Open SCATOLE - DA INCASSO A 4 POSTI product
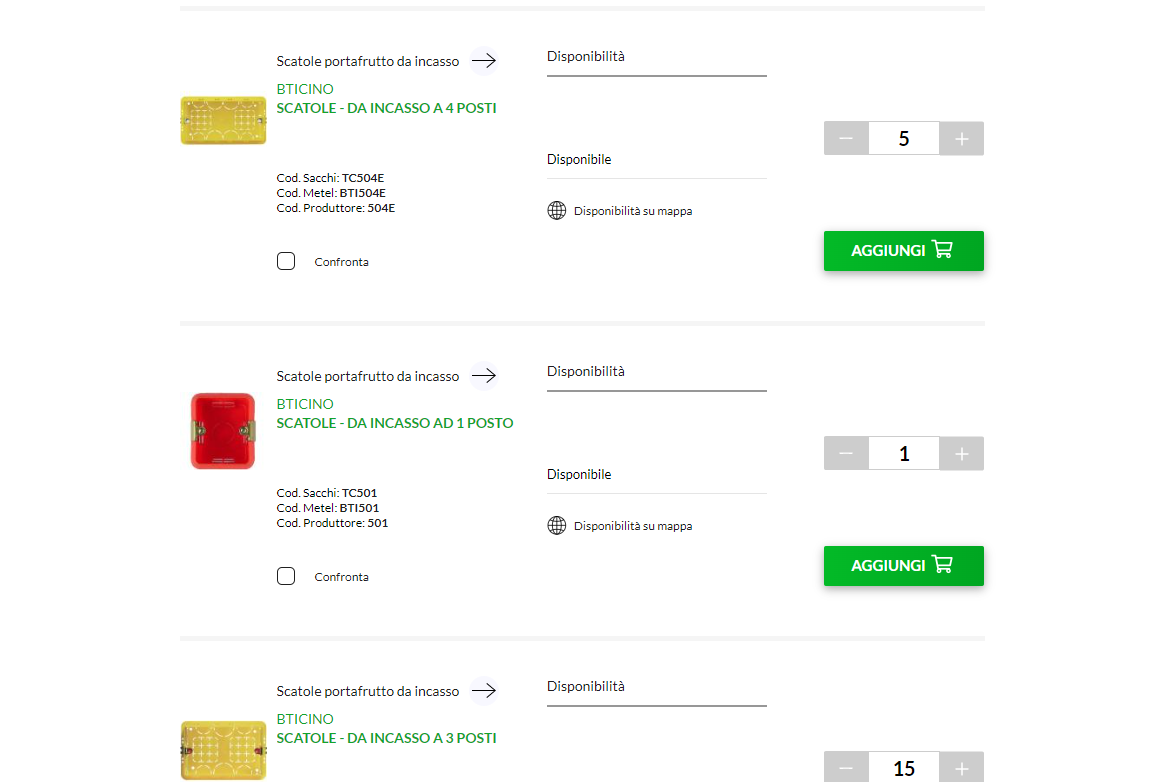Screen dimensions: 1152x782 [386, 108]
